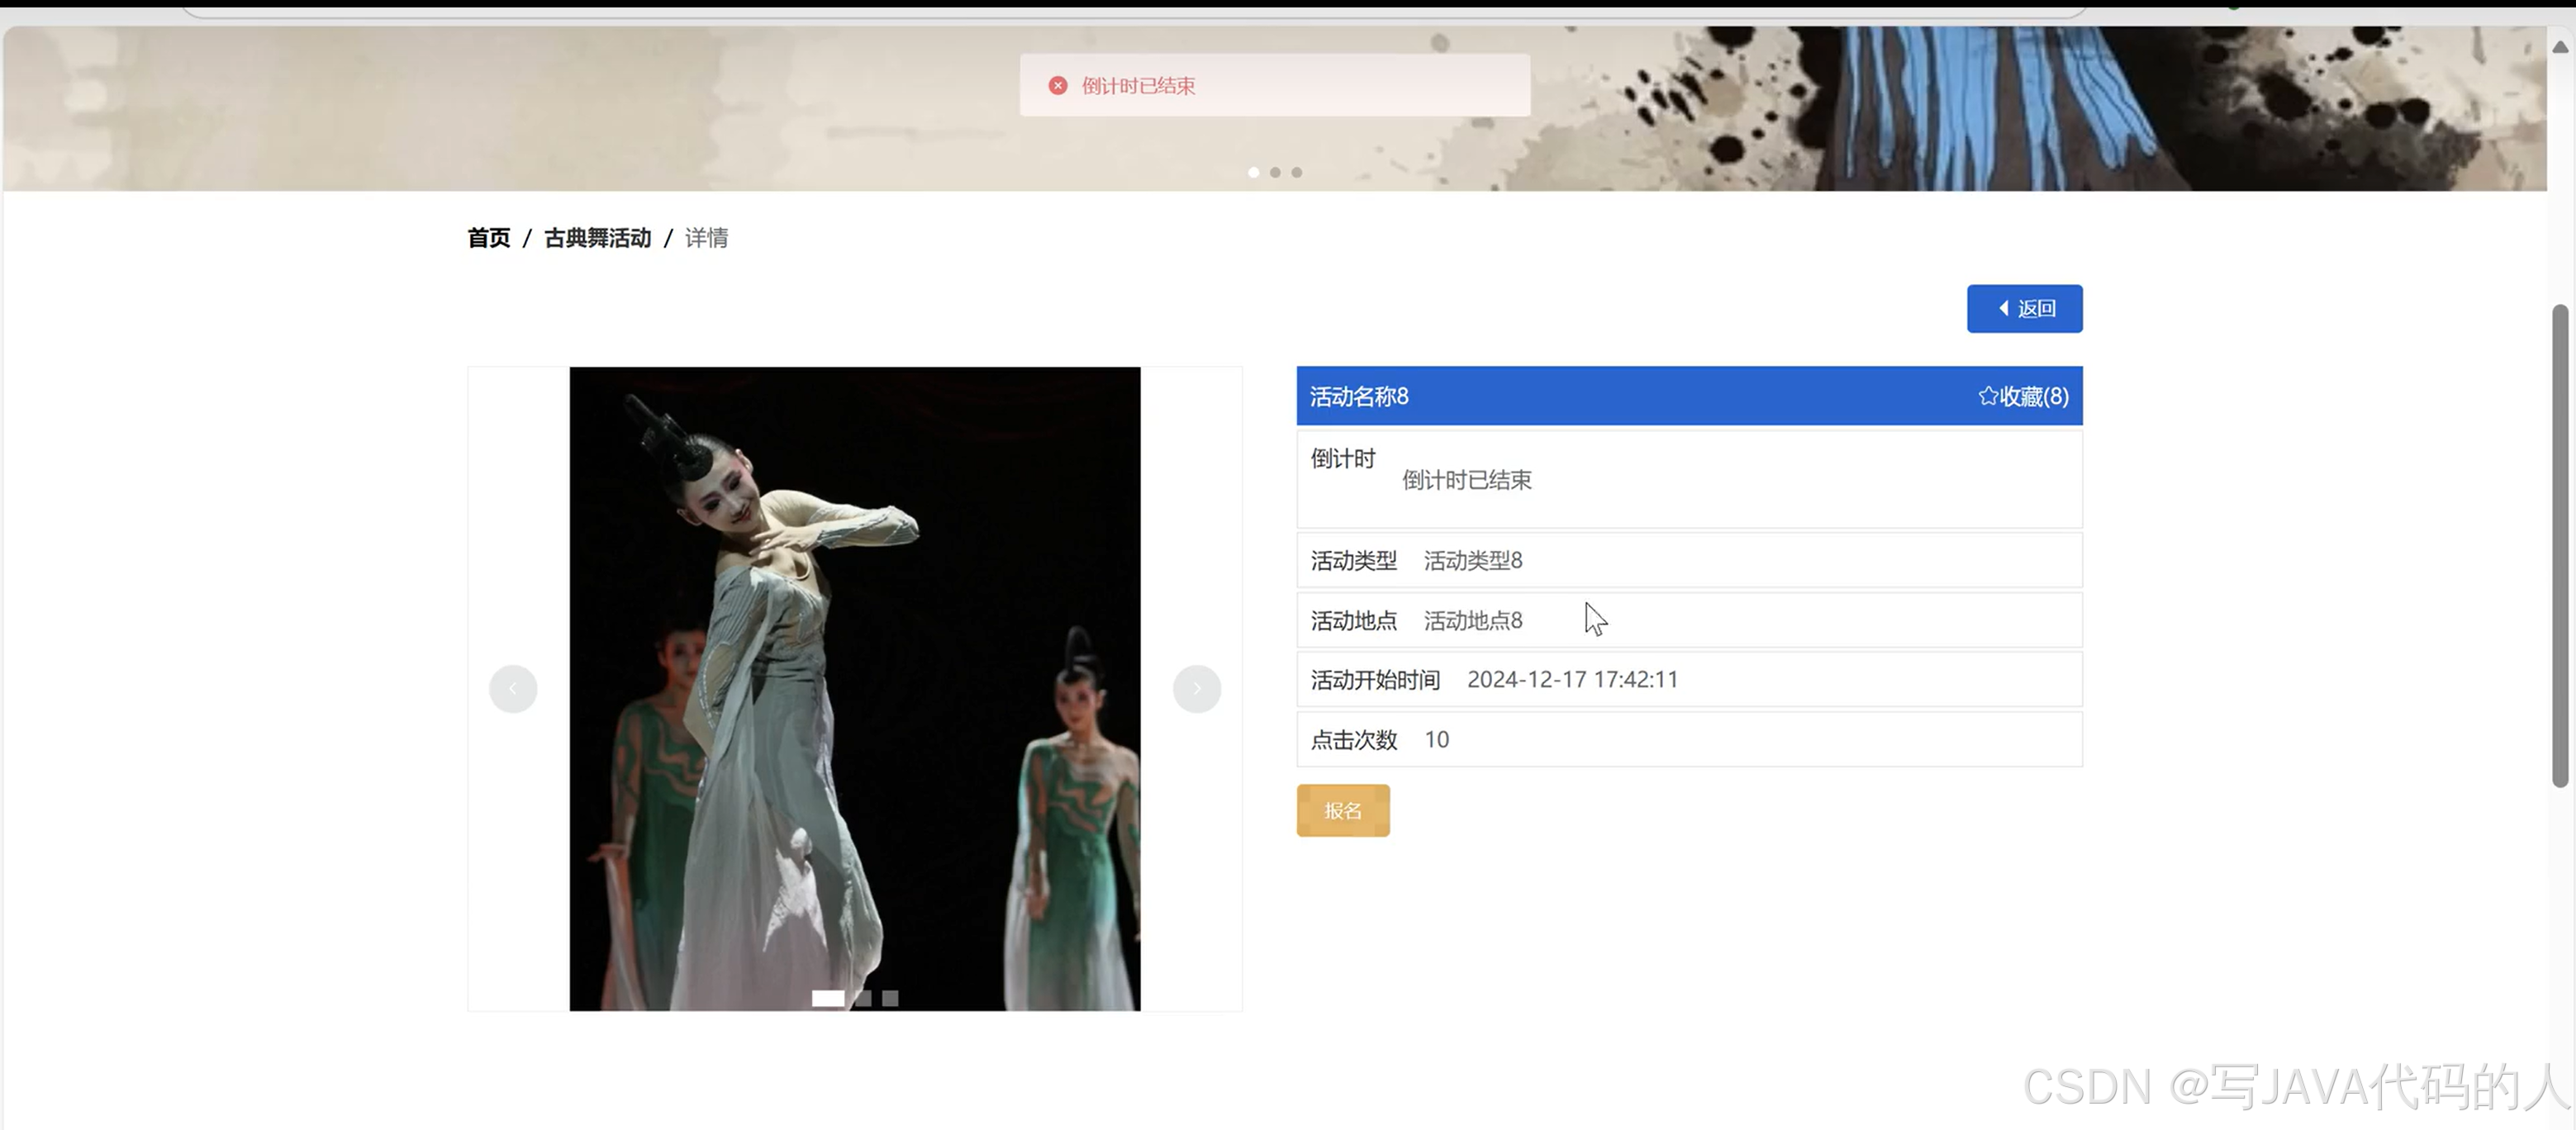This screenshot has height=1130, width=2576.
Task: Show next dancer image with right arrow
Action: tap(1196, 688)
